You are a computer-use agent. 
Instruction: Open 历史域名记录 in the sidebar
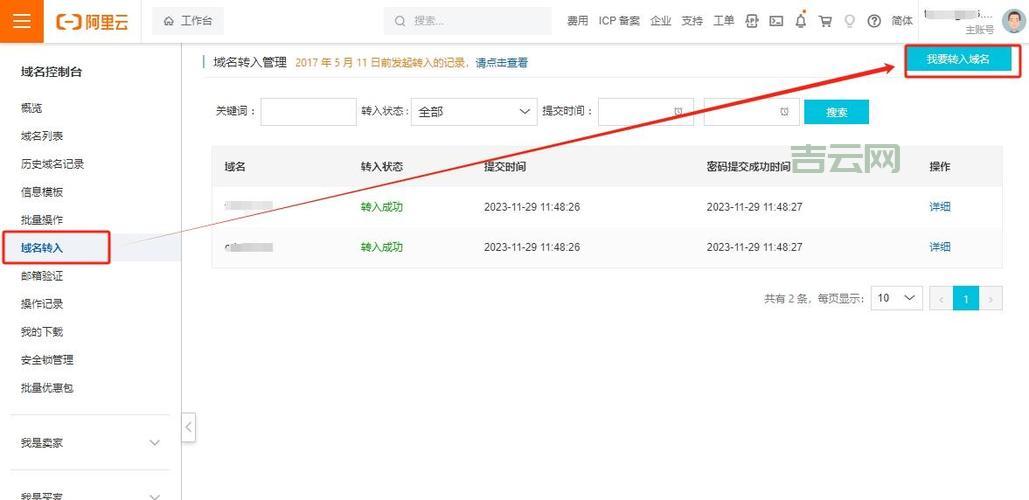pos(52,164)
